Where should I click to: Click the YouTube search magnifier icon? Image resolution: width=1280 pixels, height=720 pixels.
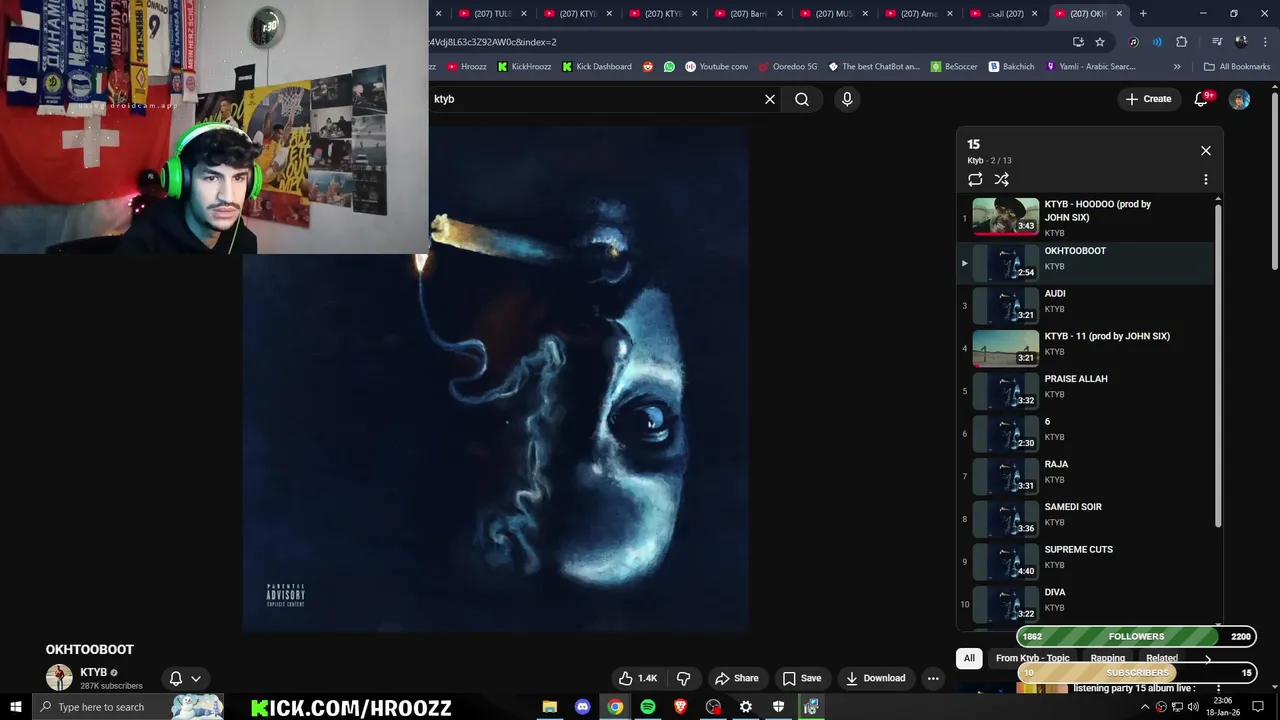[802, 99]
